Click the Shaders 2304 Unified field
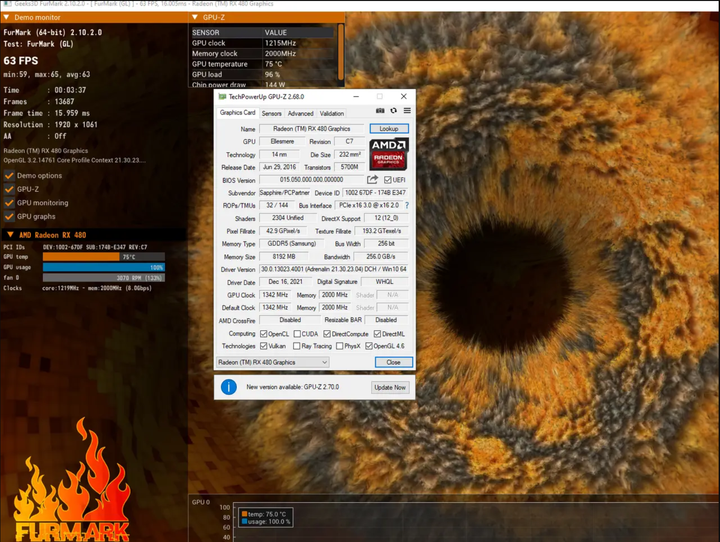This screenshot has height=542, width=720. click(x=288, y=218)
